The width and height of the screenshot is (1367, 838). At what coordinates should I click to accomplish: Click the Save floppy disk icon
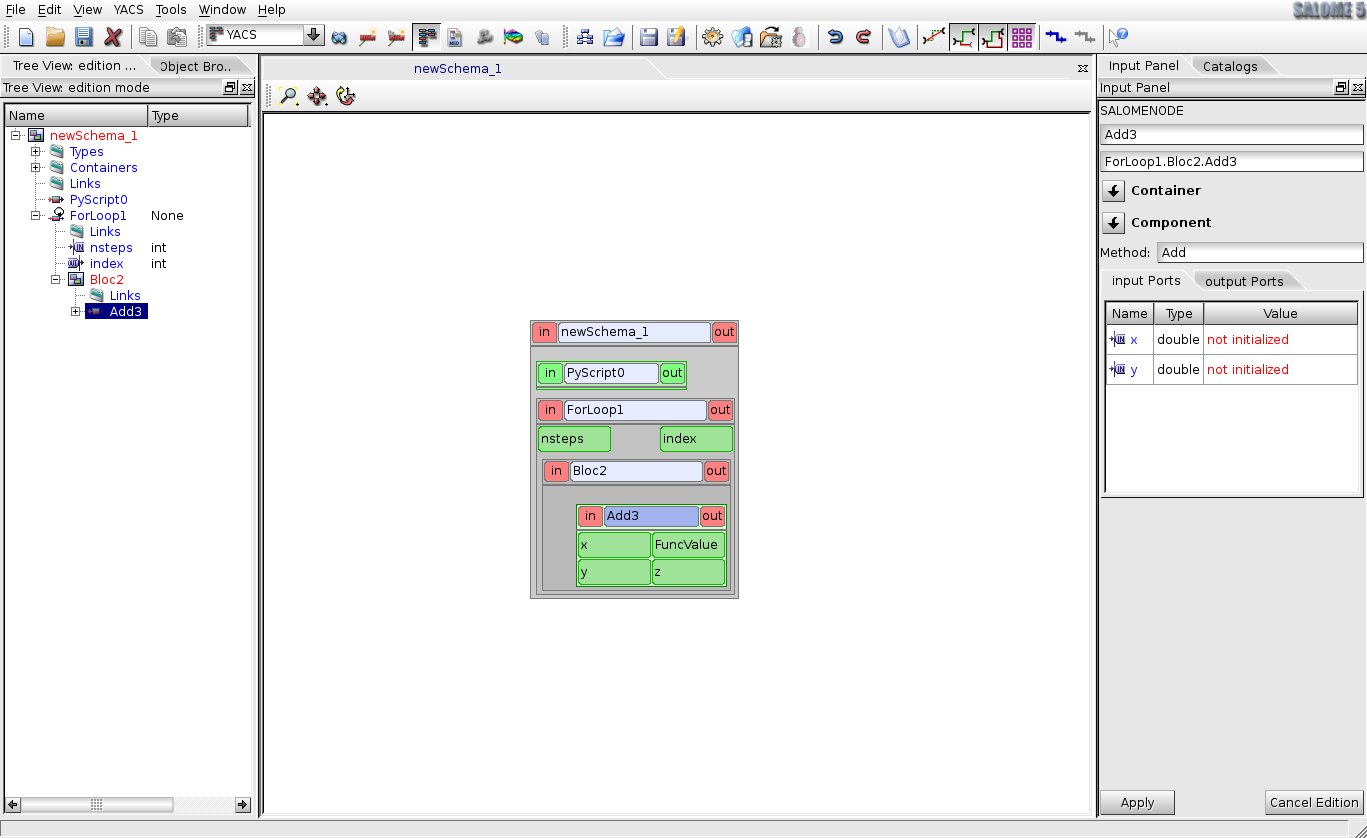click(x=84, y=37)
